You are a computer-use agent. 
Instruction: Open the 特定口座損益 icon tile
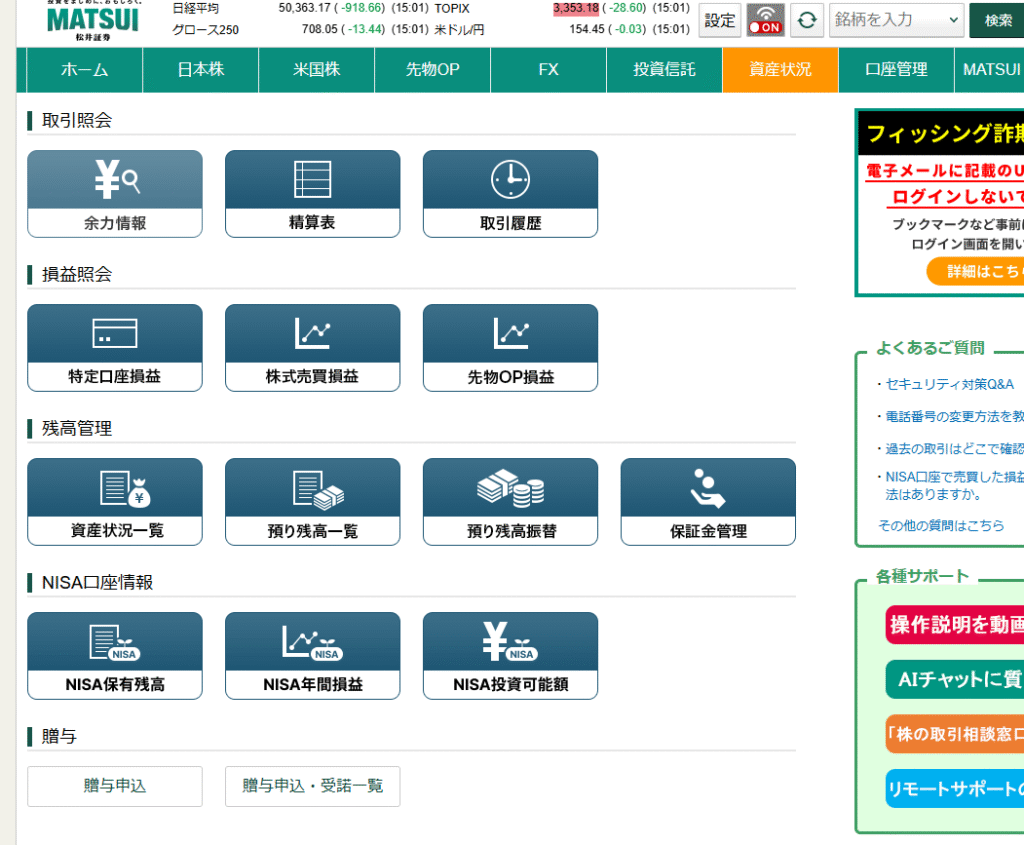click(115, 334)
